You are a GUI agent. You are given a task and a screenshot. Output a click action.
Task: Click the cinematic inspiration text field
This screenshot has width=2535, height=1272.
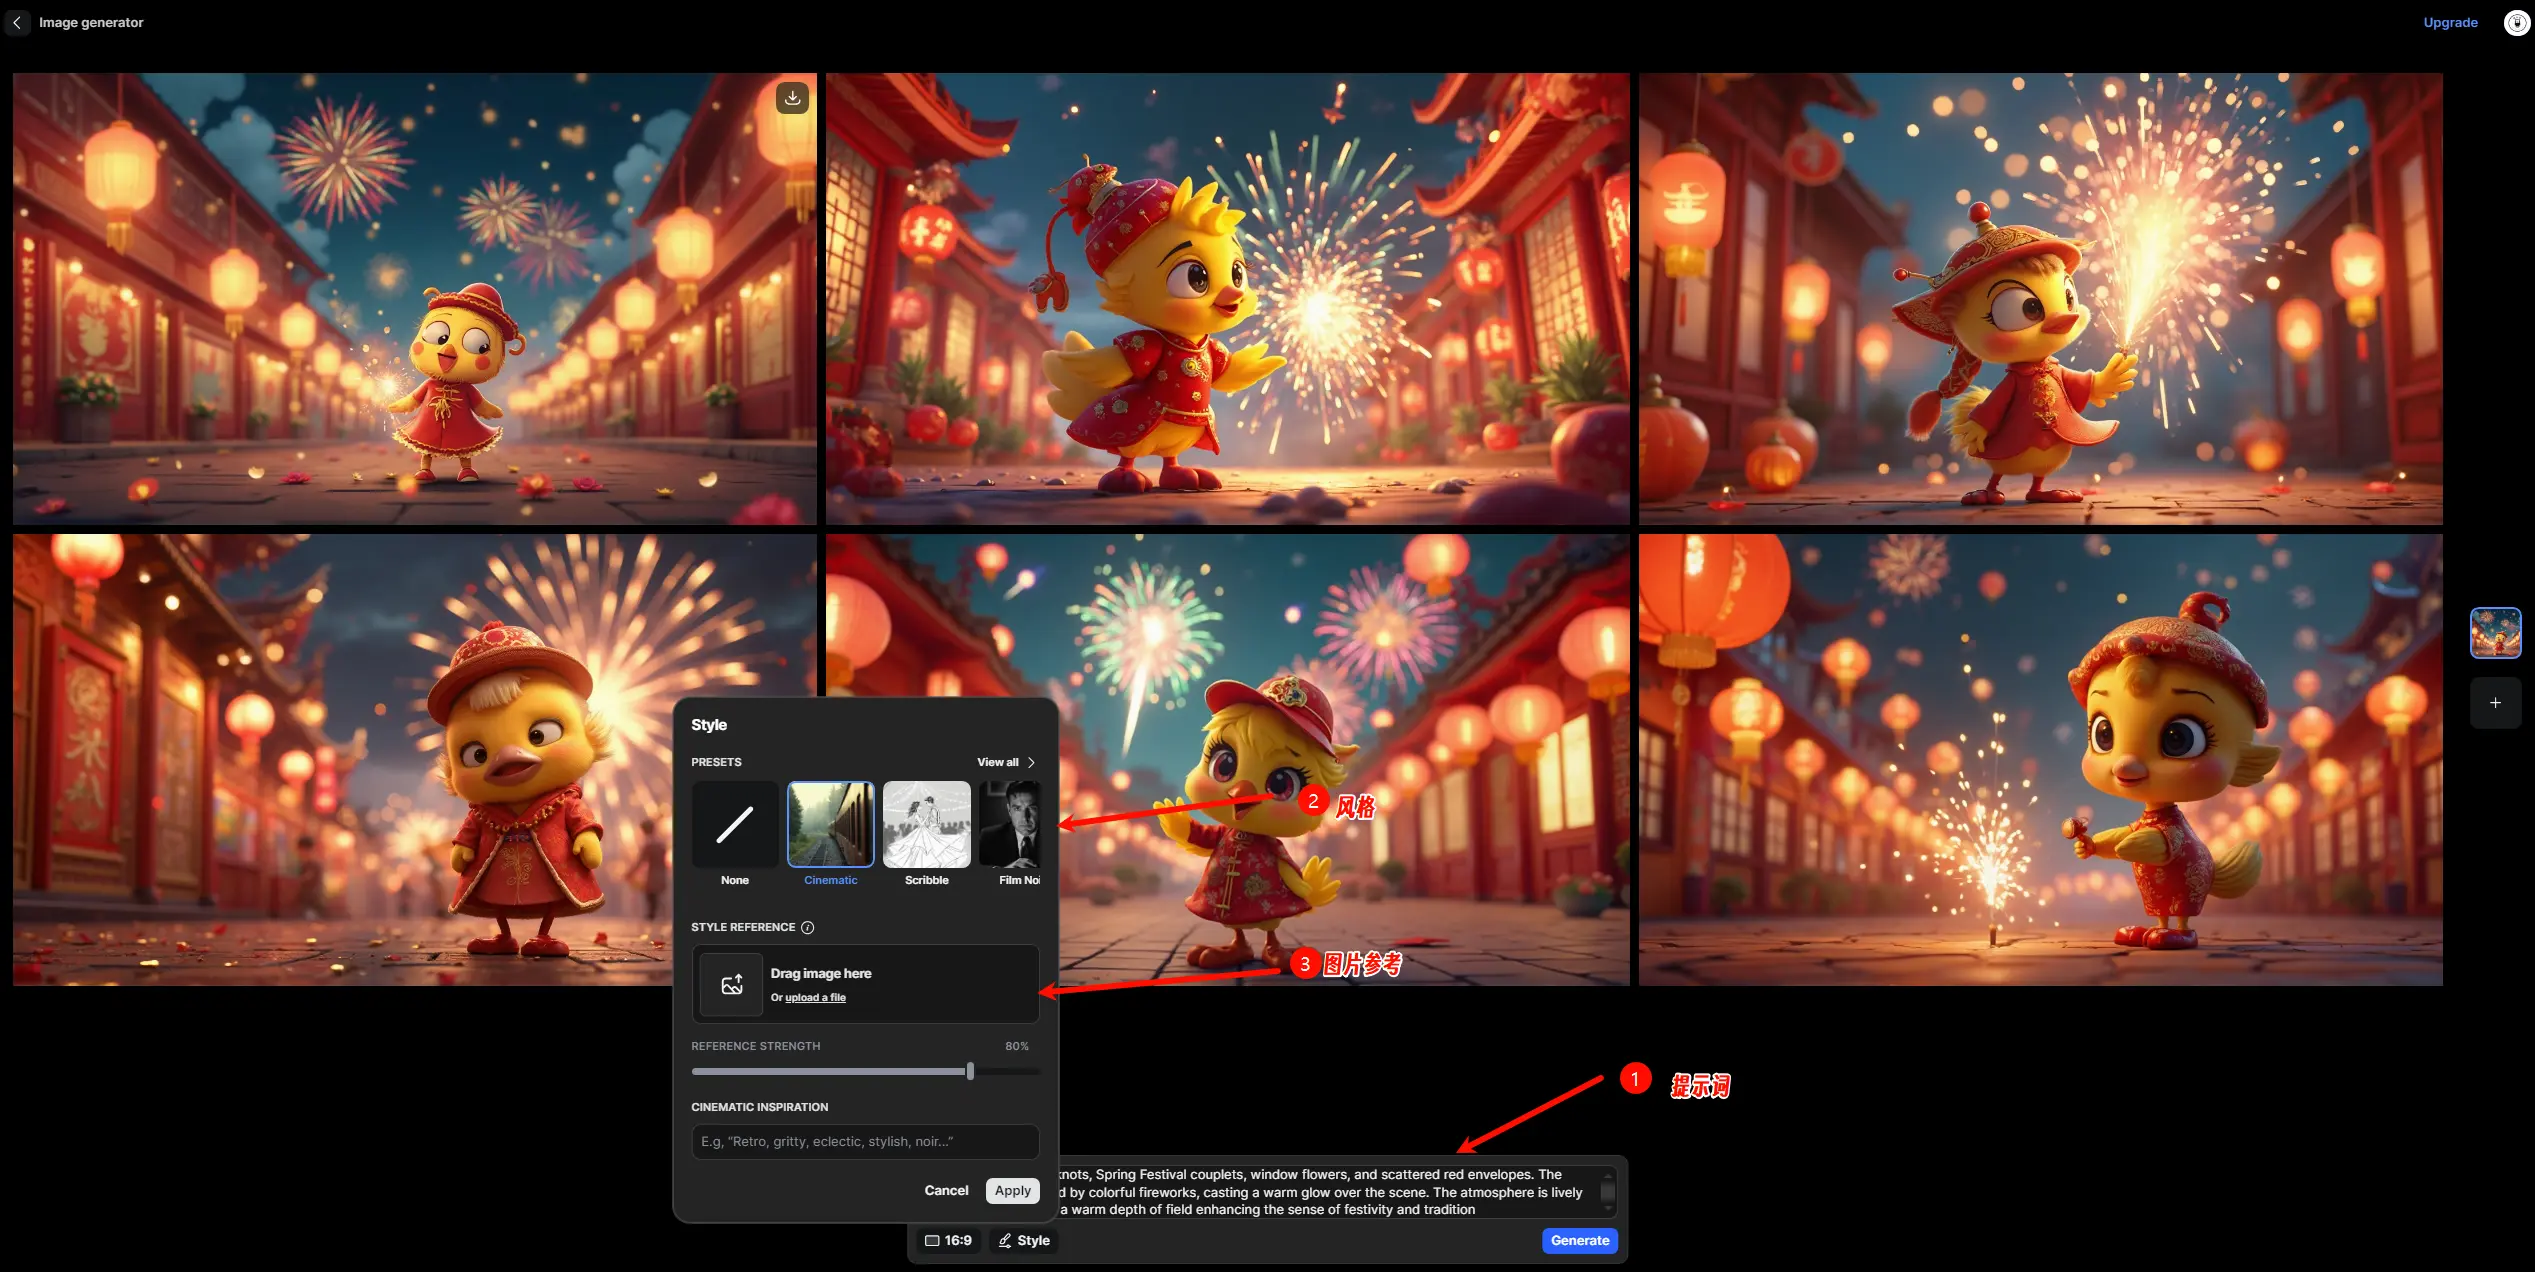click(x=865, y=1141)
